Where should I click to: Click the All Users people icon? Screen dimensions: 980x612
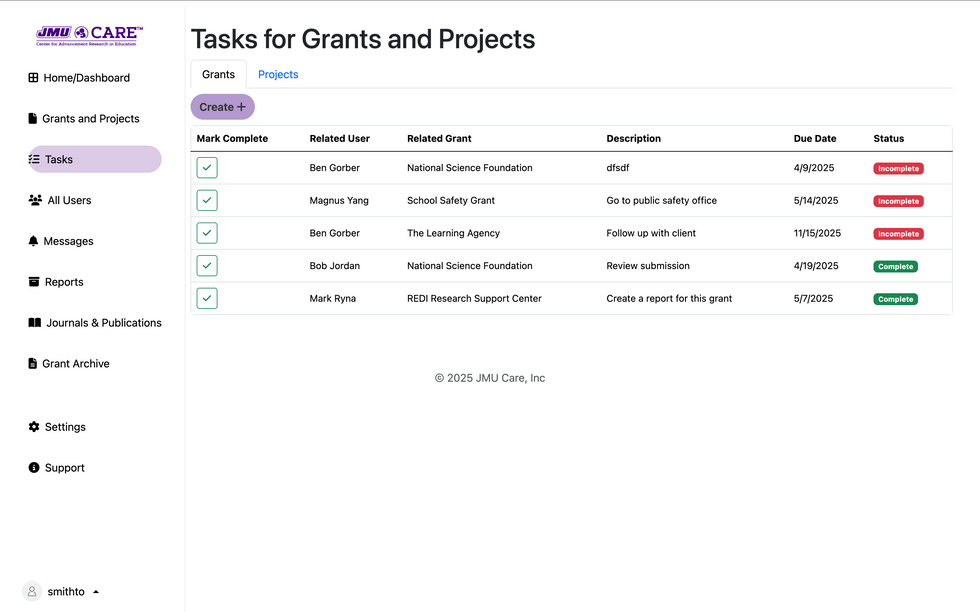[35, 200]
